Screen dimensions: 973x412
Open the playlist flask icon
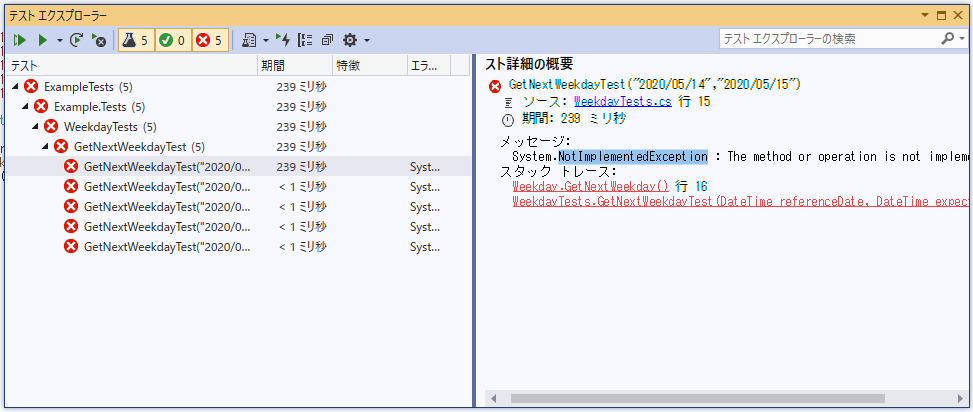pos(249,40)
